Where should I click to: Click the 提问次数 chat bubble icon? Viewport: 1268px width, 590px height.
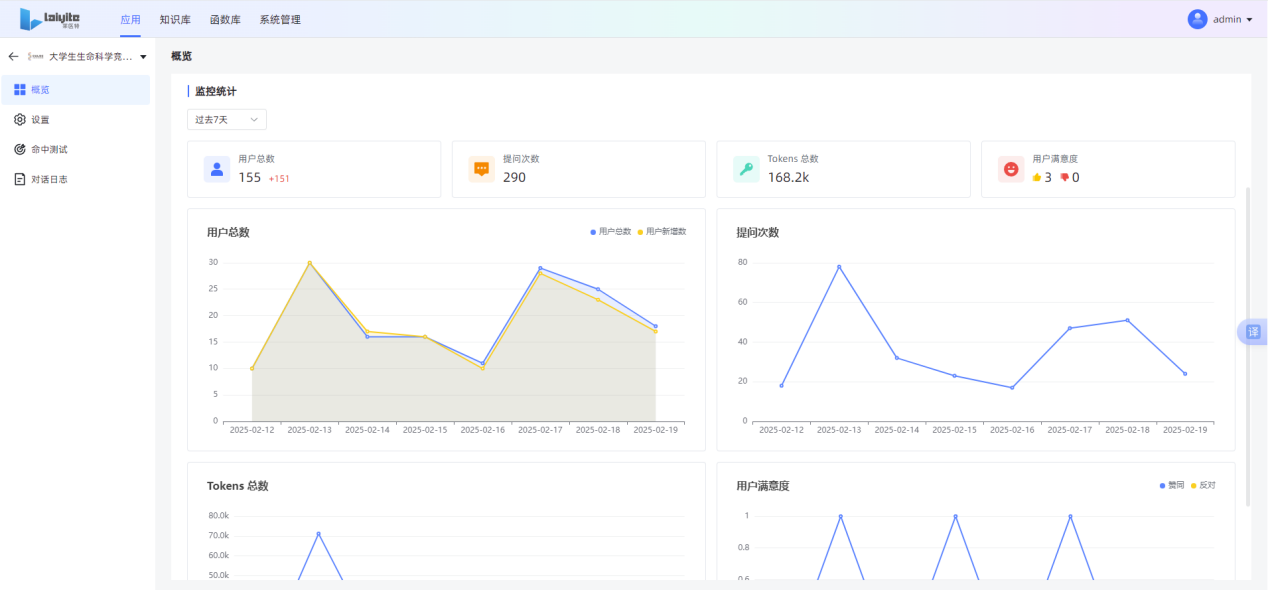tap(482, 169)
